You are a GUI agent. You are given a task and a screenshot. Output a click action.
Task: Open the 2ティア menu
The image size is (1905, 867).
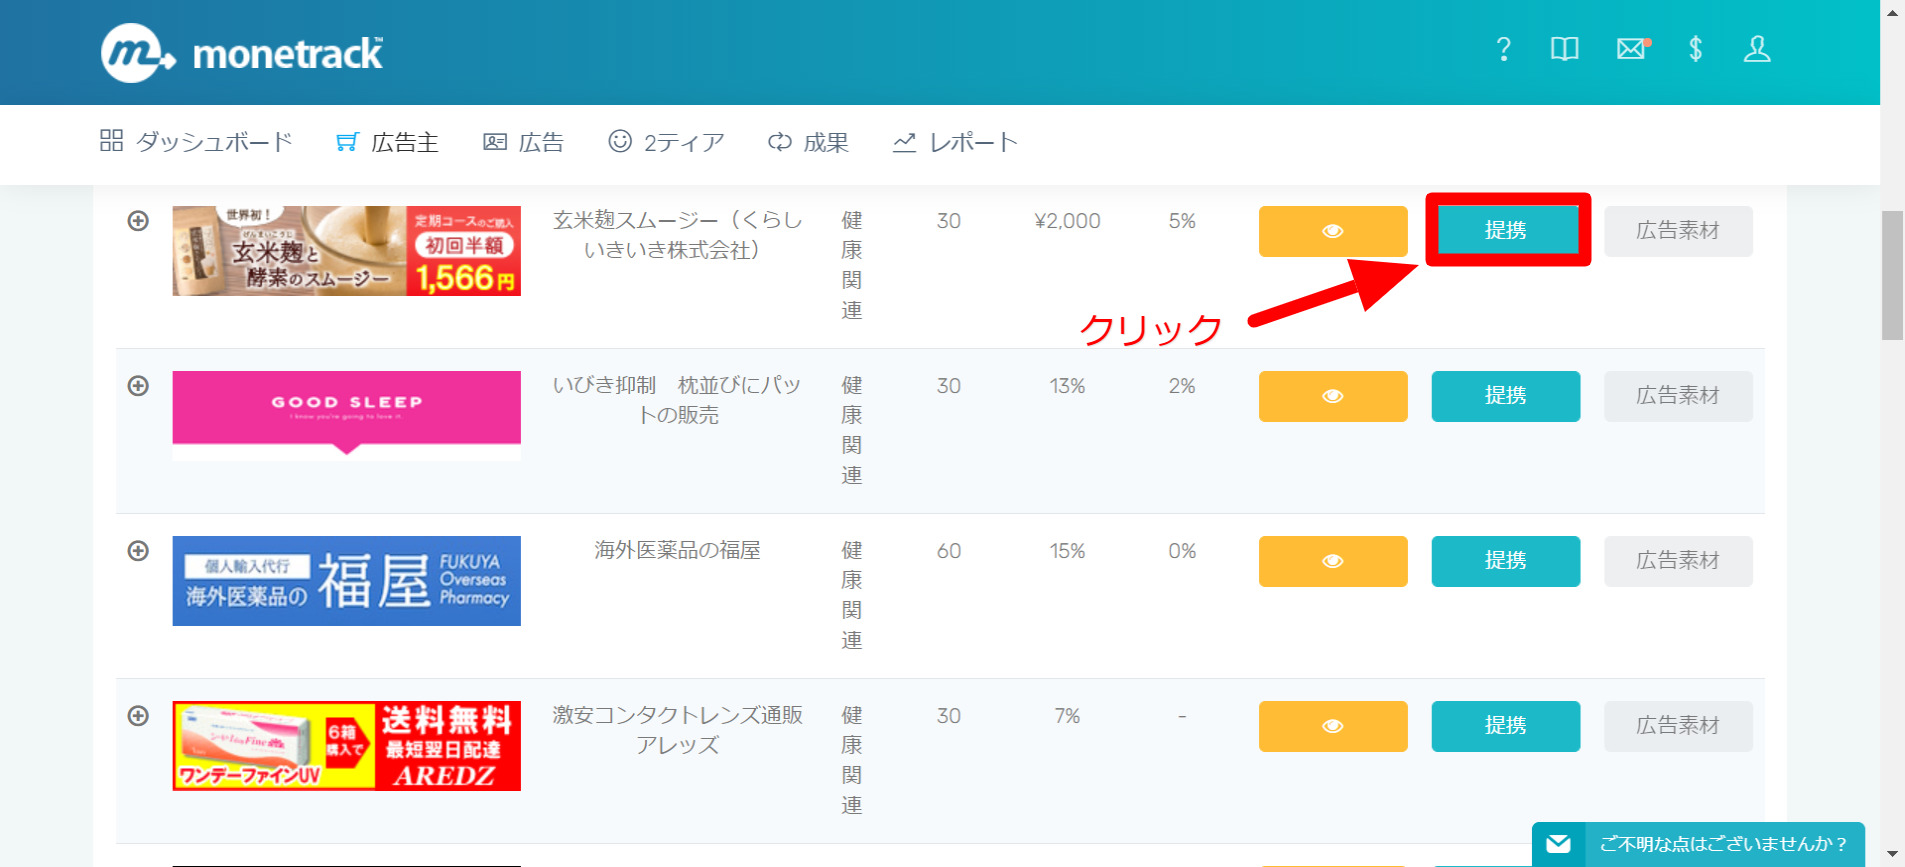click(666, 143)
